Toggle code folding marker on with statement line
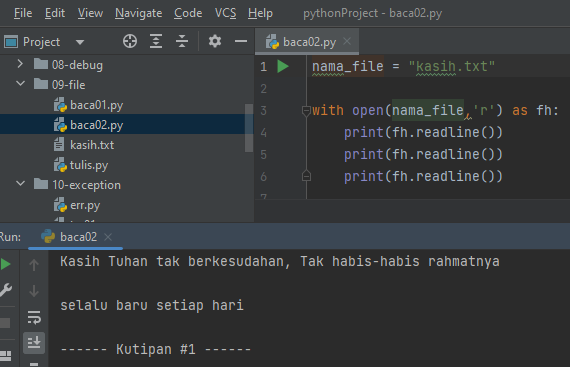Viewport: 570px width, 367px height. 306,110
